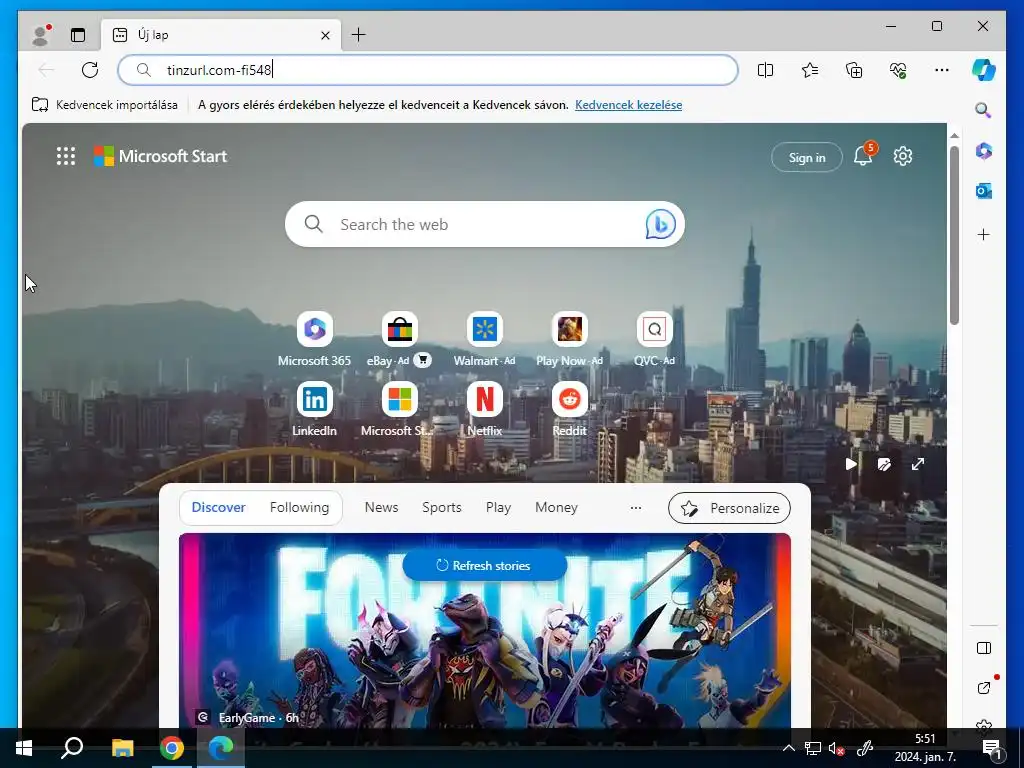Image resolution: width=1024 pixels, height=768 pixels.
Task: Open Google Chrome from taskbar
Action: point(172,748)
